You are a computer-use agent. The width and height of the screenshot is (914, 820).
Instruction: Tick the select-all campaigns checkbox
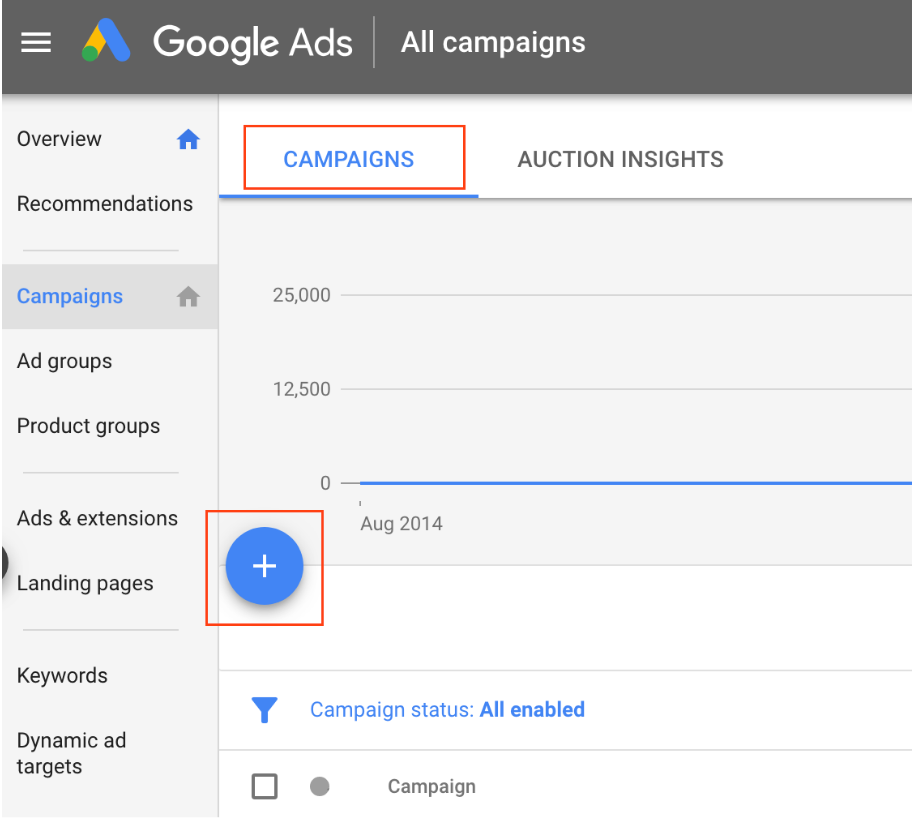point(265,786)
